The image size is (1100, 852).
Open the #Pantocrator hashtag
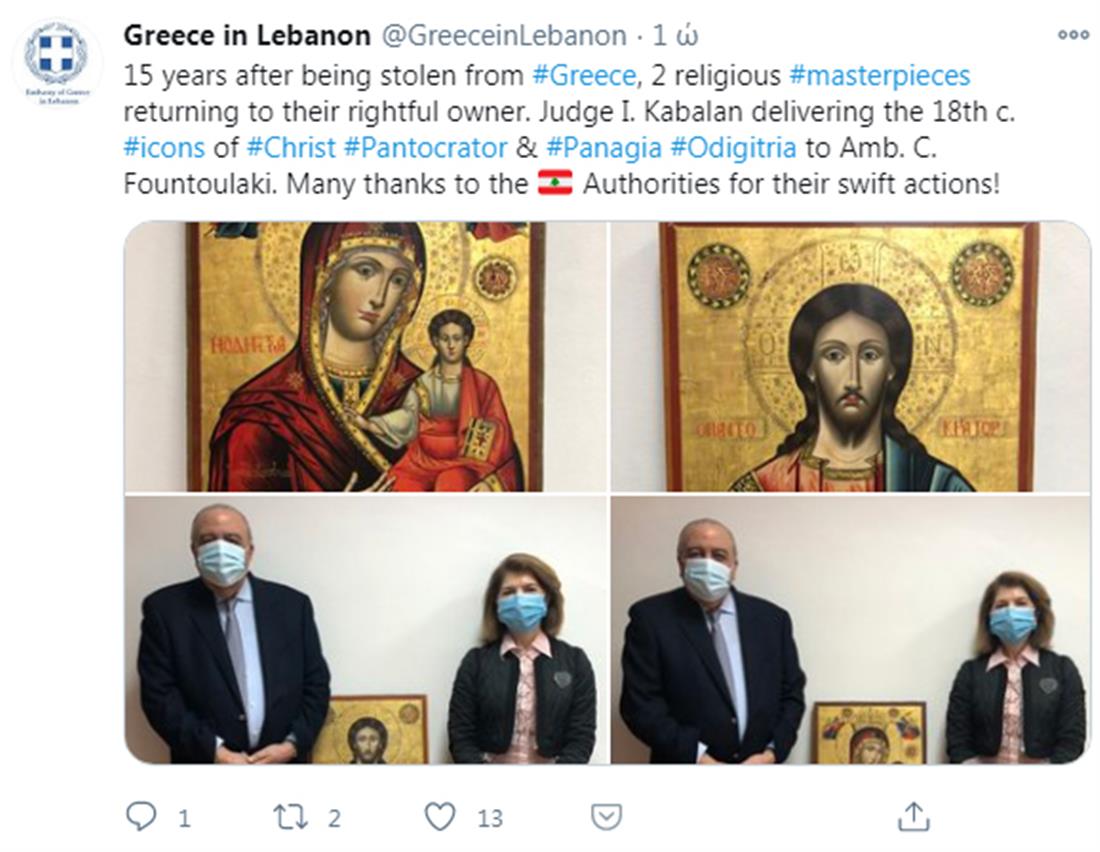coord(425,147)
